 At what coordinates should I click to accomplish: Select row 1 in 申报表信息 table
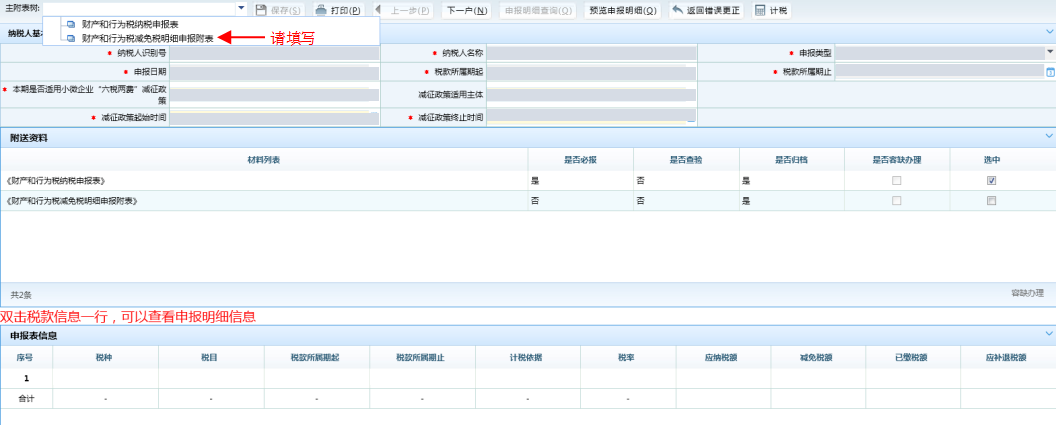528,378
